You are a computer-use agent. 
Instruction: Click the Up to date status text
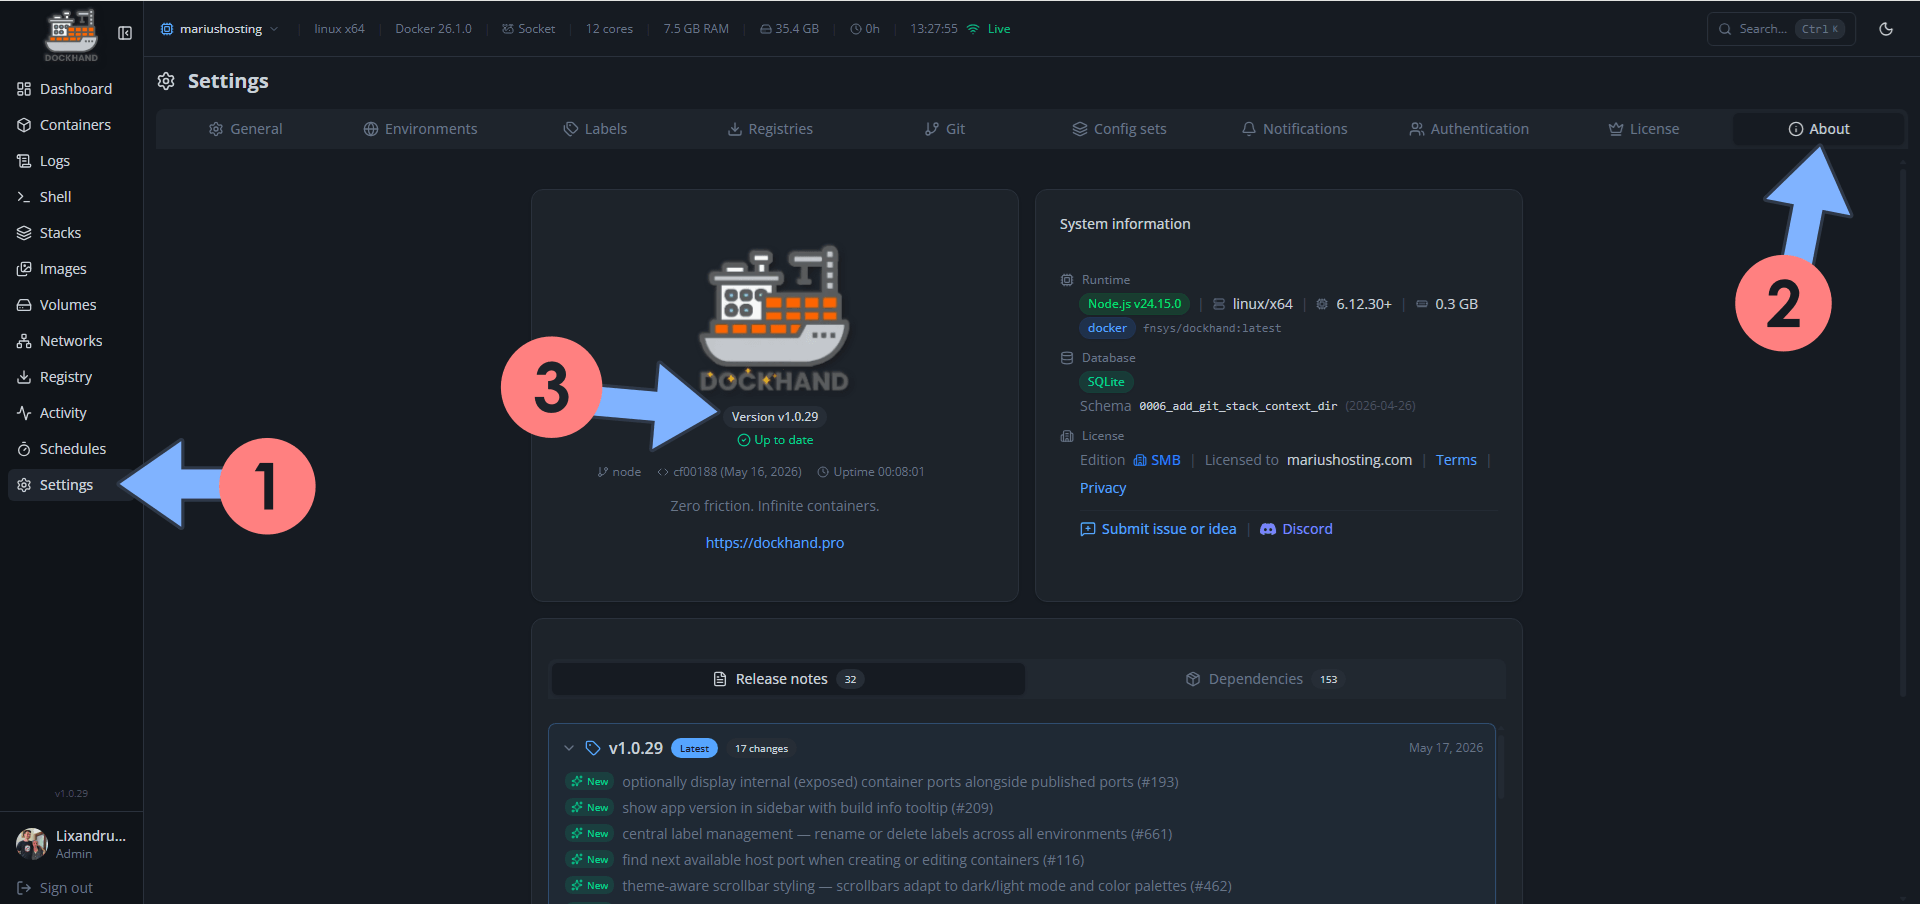[775, 440]
